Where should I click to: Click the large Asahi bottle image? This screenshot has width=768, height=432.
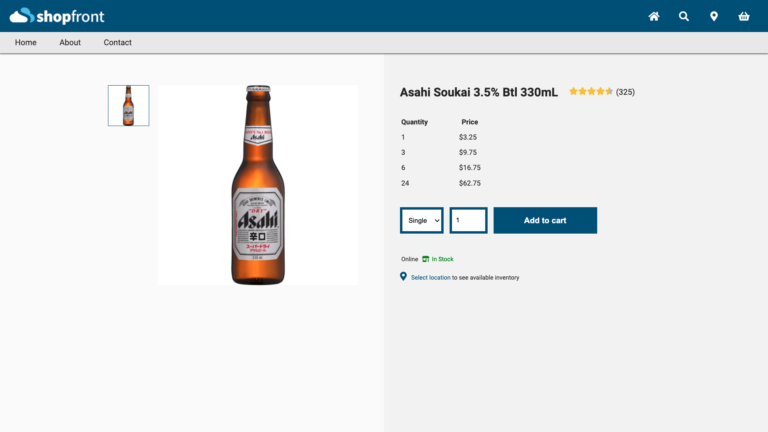258,185
